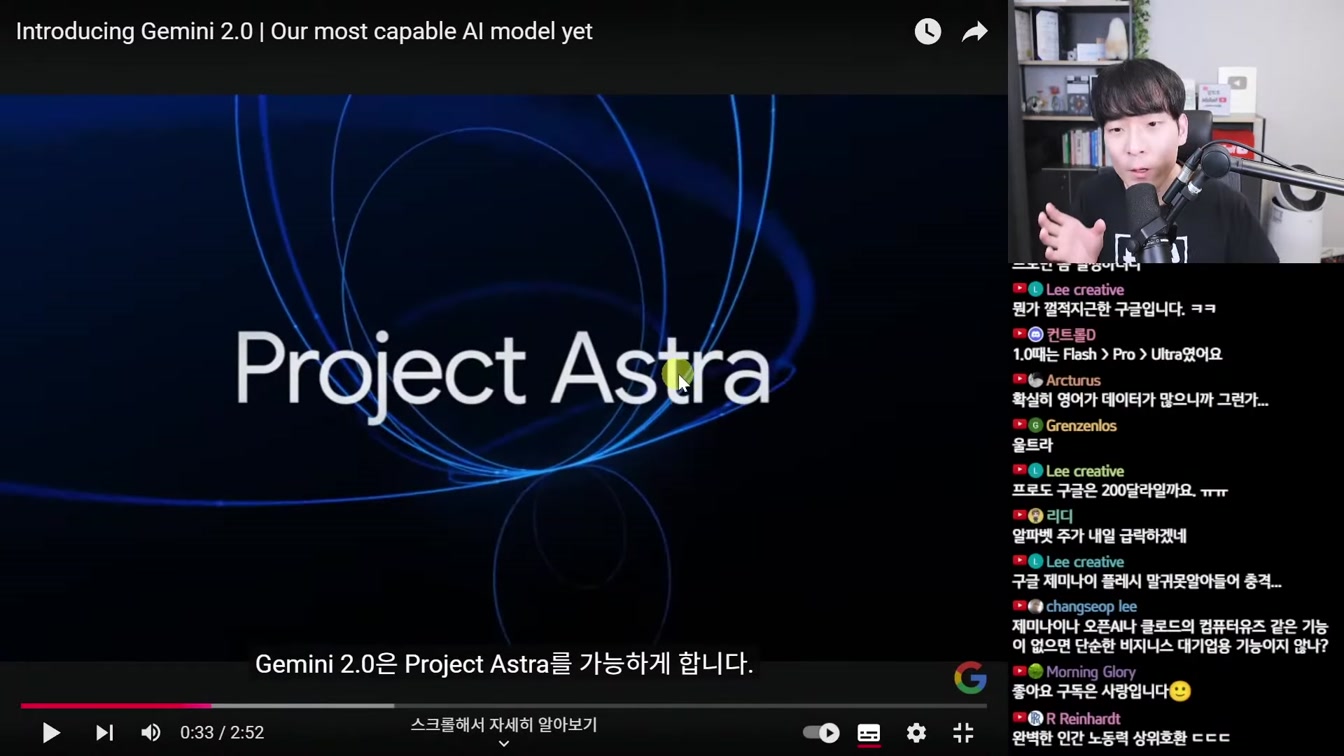Toggle subtitles/closed captions
Viewport: 1344px width, 756px height.
pos(869,733)
